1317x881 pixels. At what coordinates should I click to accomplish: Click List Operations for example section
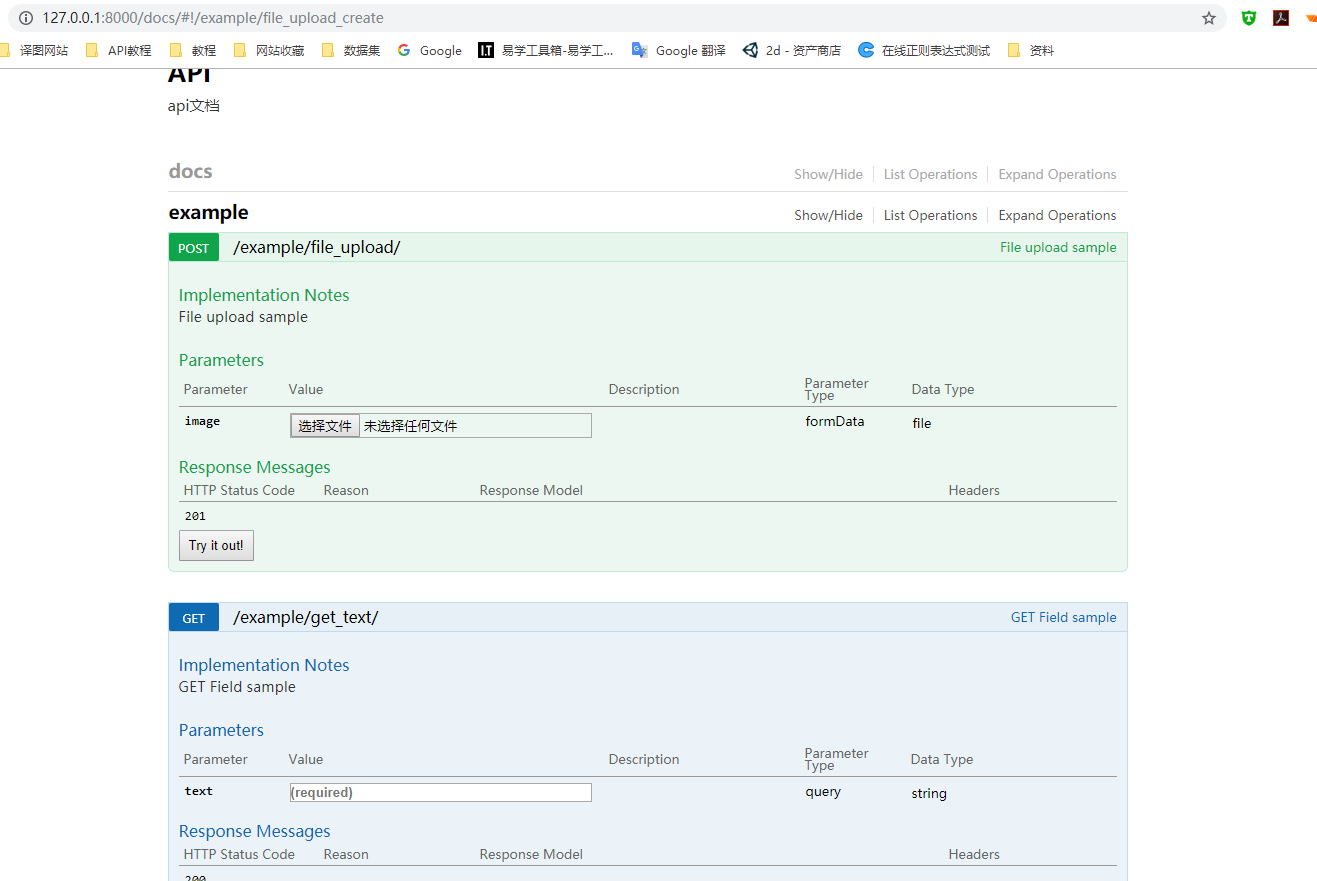(x=930, y=215)
